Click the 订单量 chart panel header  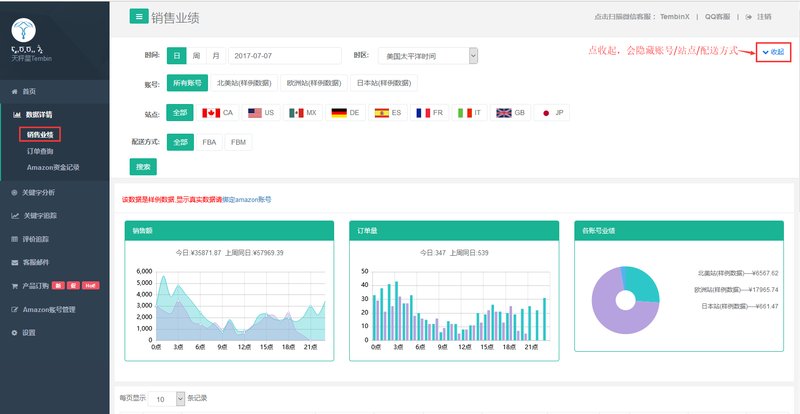[x=454, y=231]
